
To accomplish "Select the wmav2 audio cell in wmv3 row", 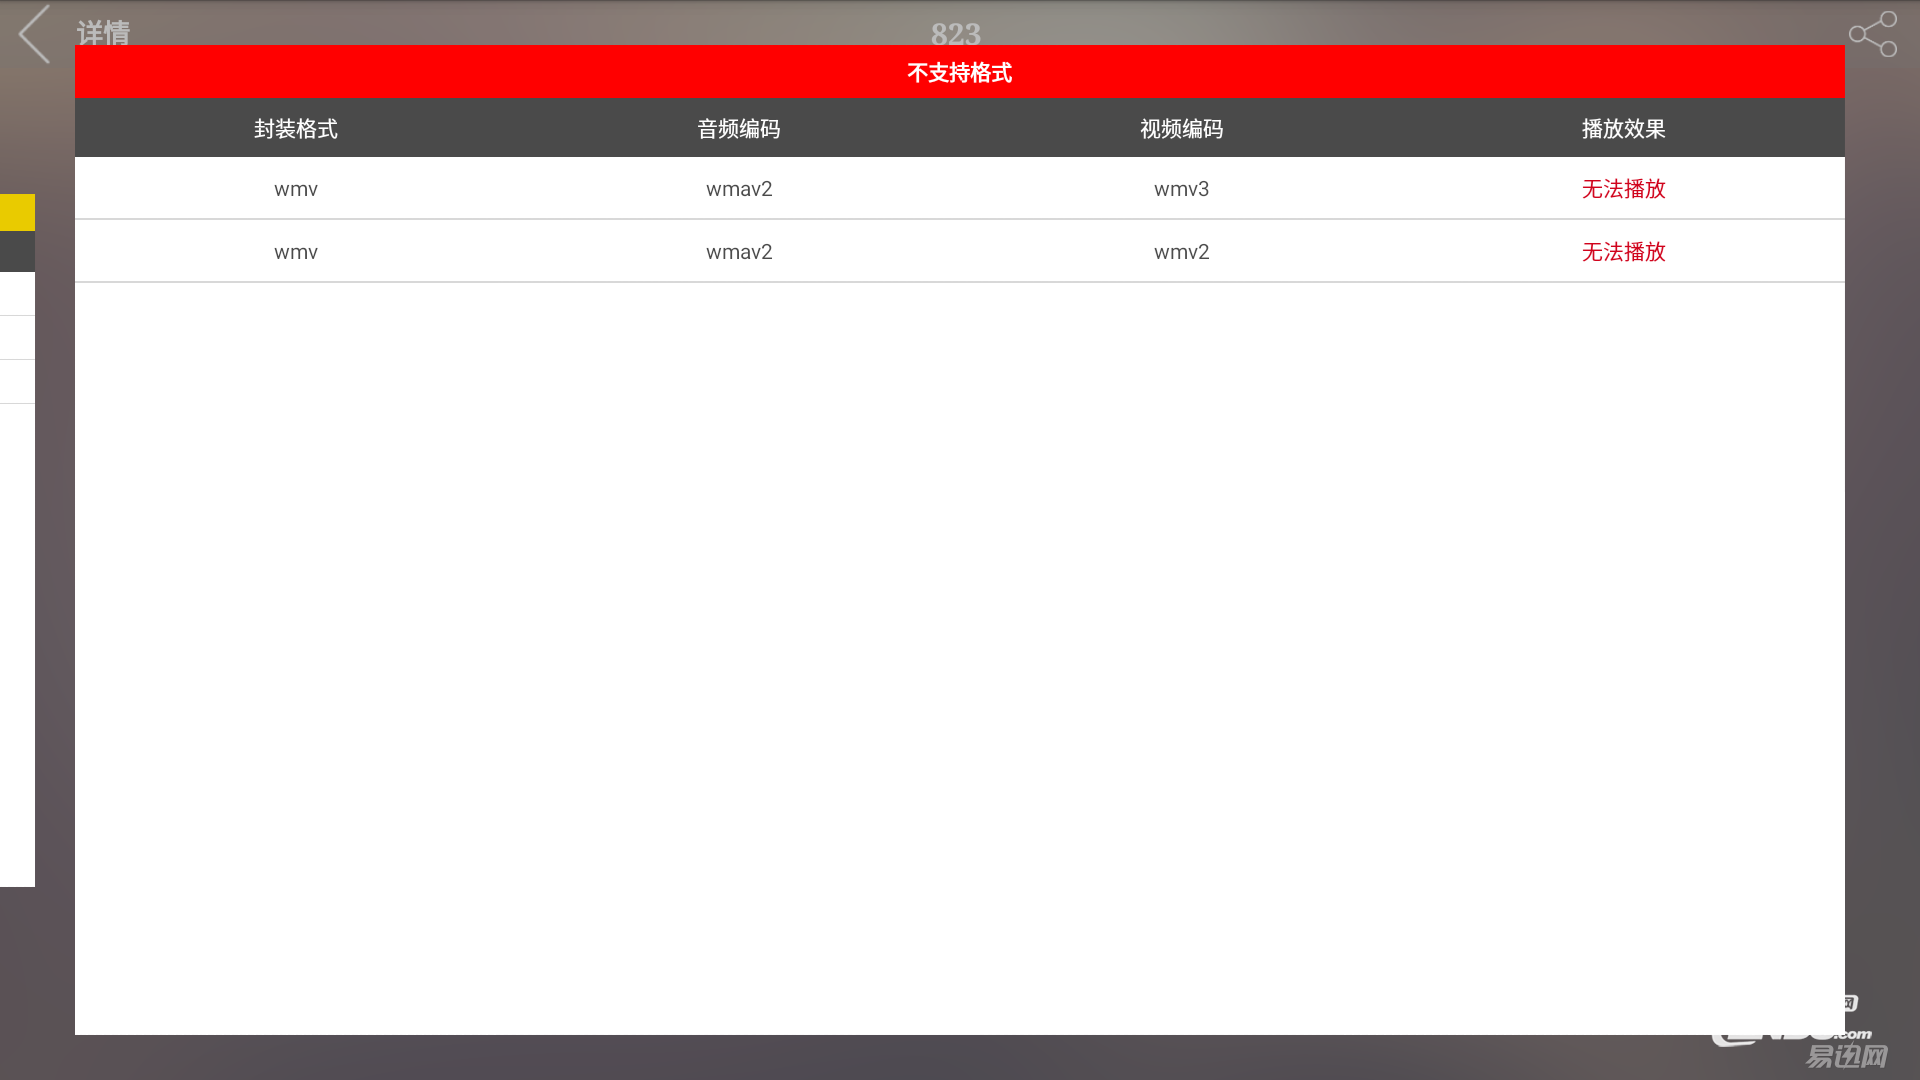I will tap(739, 189).
